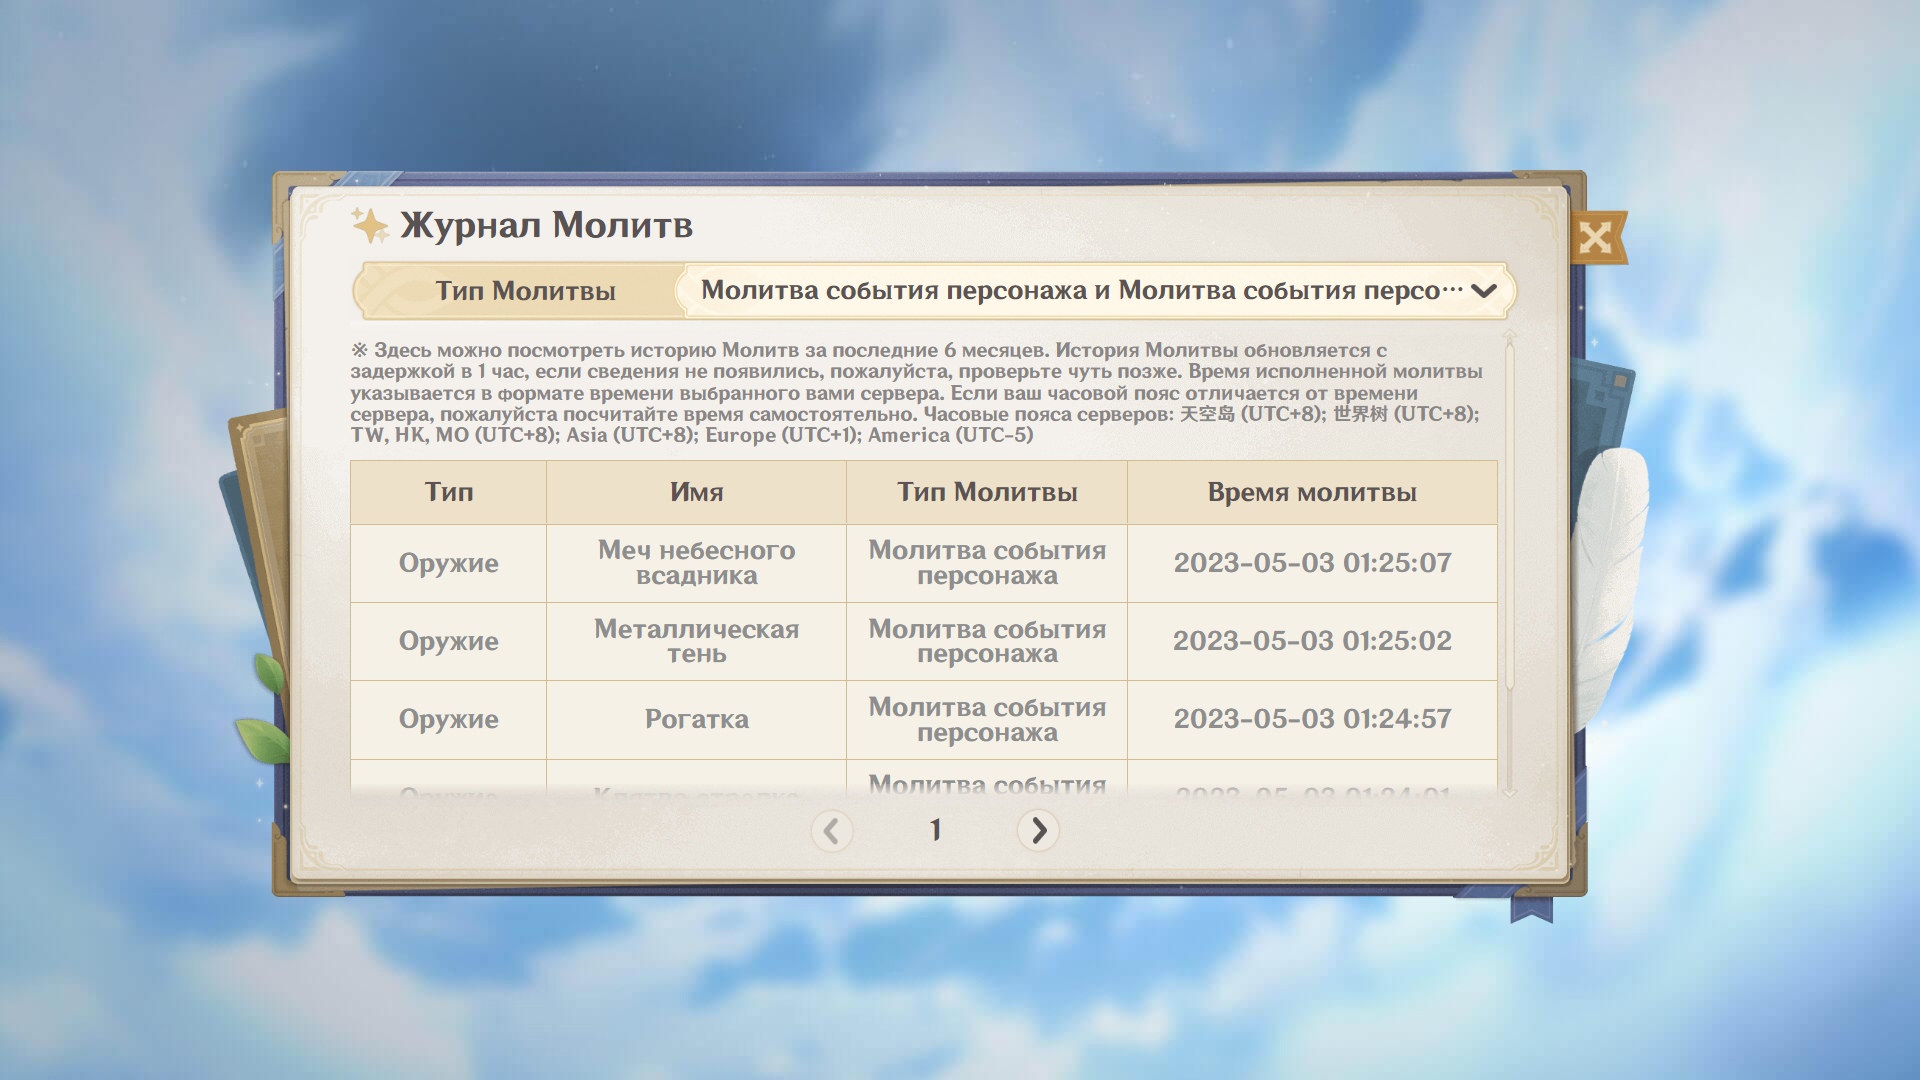Click the sparkle star icon beside Журнал Молитв
The height and width of the screenshot is (1080, 1920).
coord(370,225)
